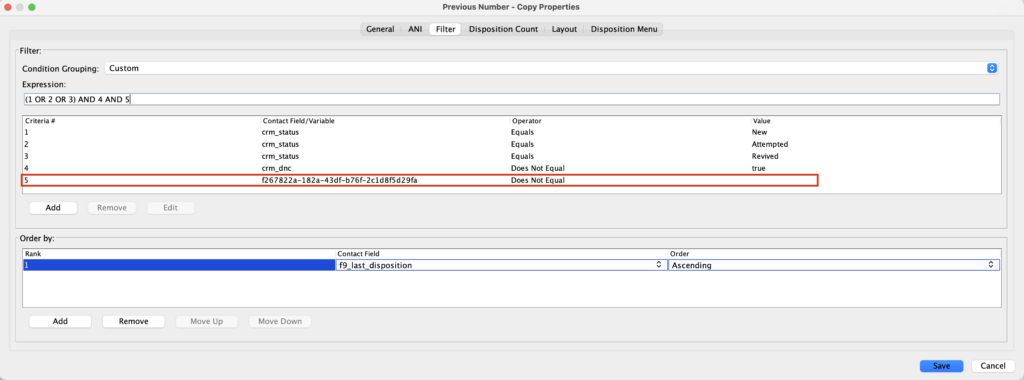Image resolution: width=1024 pixels, height=380 pixels.
Task: Open the Condition Grouping dropdown
Action: [x=551, y=68]
